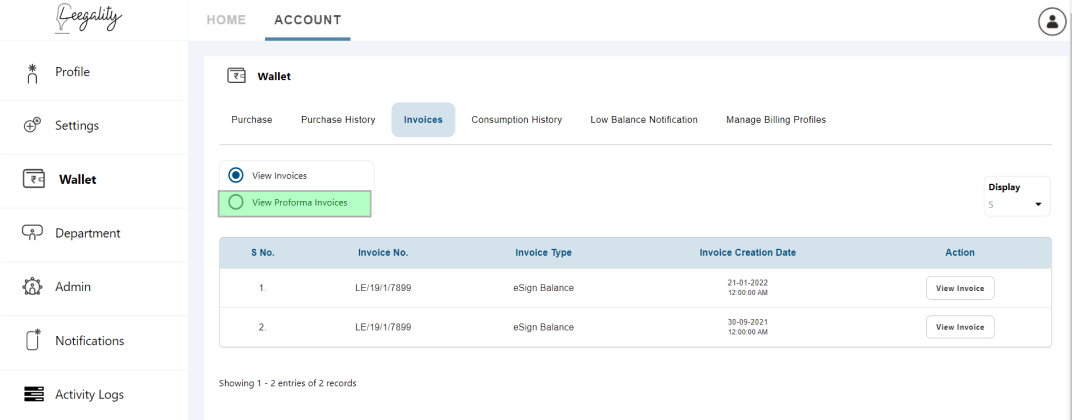Click the Showing 1 - 2 entries text
1072x420 pixels.
[x=287, y=383]
